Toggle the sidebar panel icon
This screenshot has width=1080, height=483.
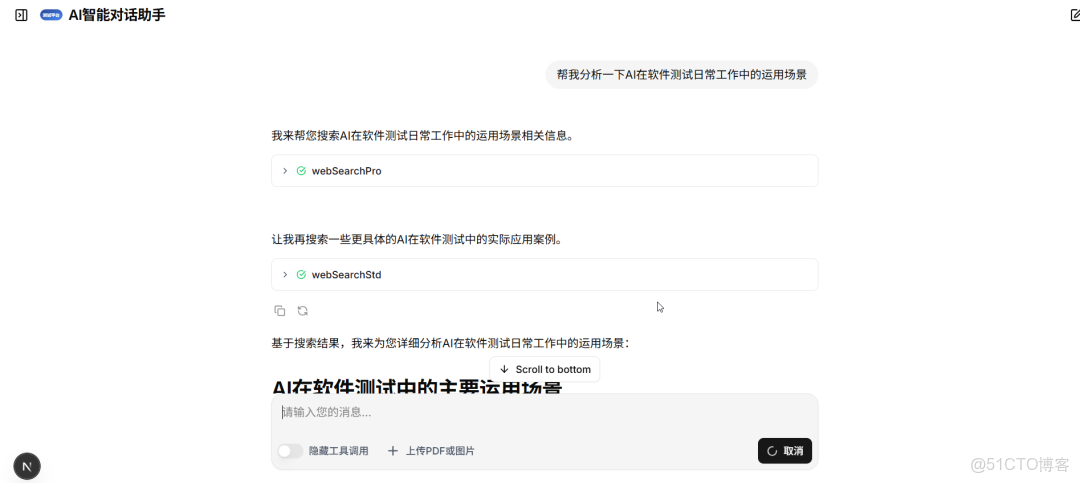21,15
